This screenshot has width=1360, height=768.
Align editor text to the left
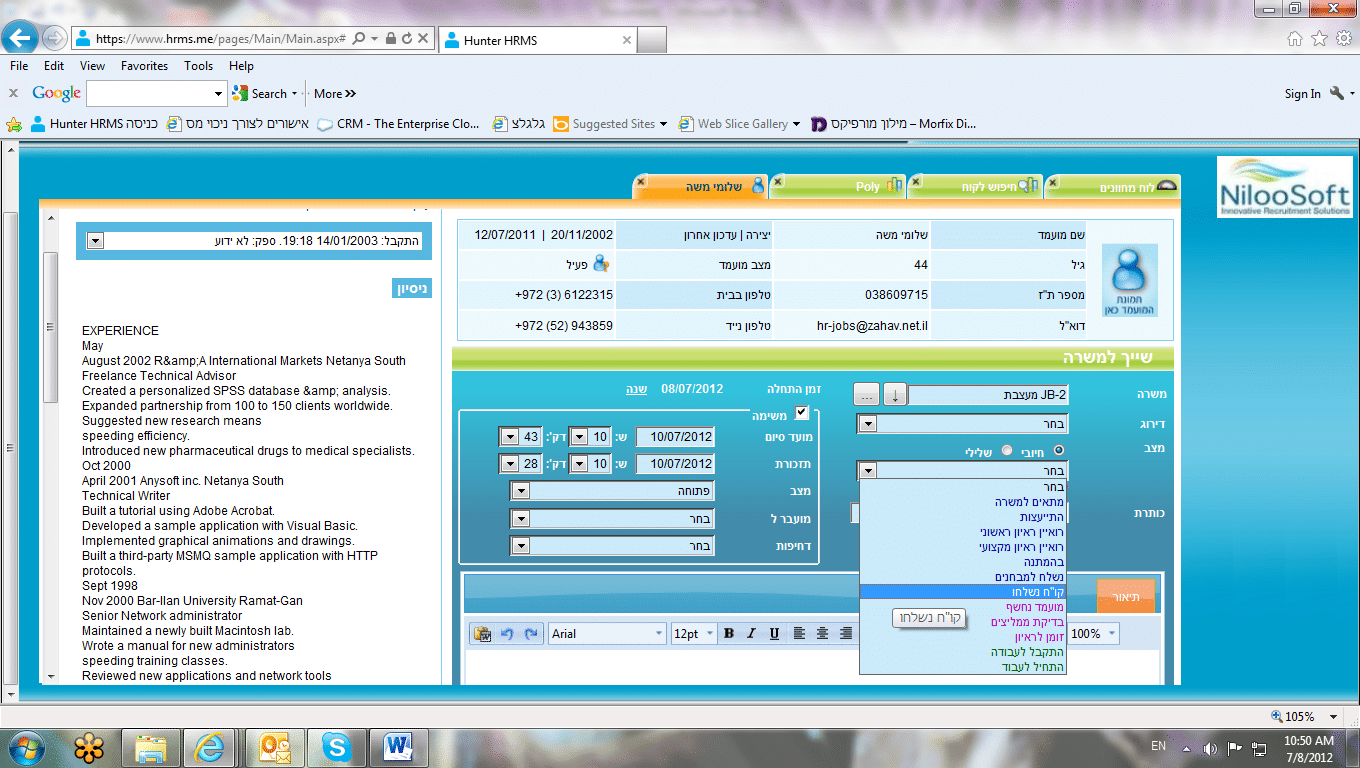pos(800,633)
